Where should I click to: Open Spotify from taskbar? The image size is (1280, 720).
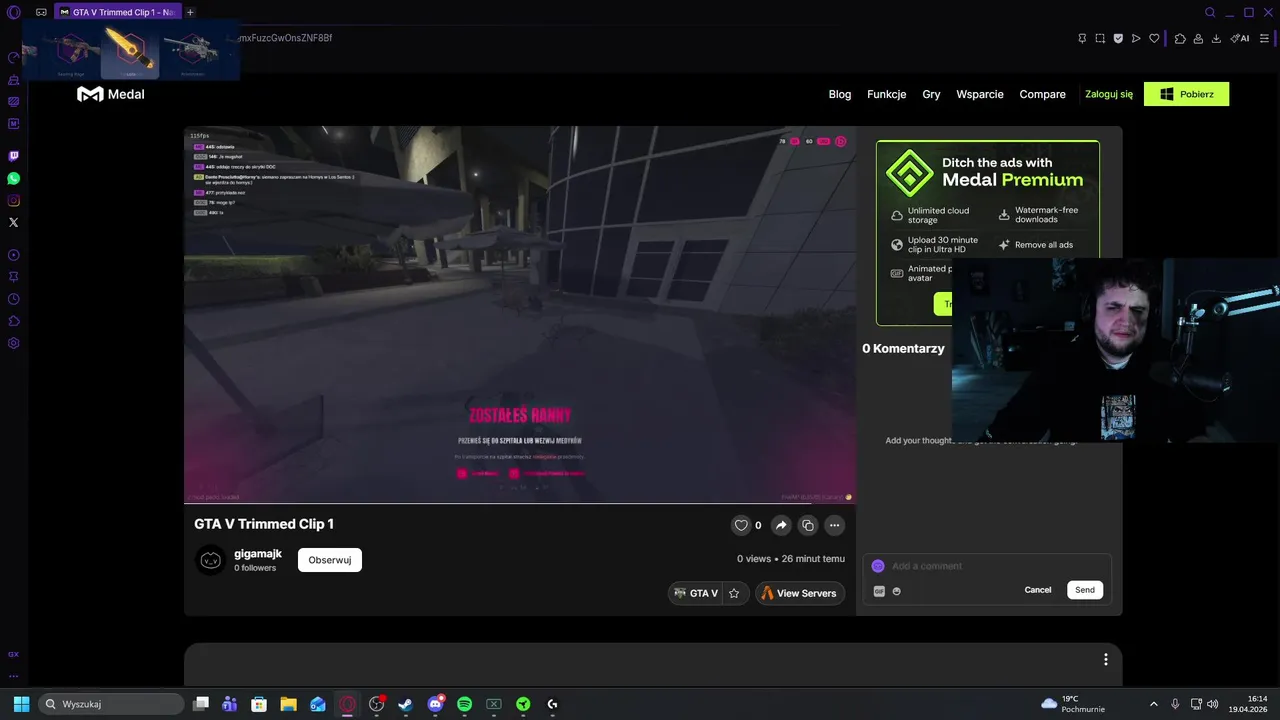point(464,704)
